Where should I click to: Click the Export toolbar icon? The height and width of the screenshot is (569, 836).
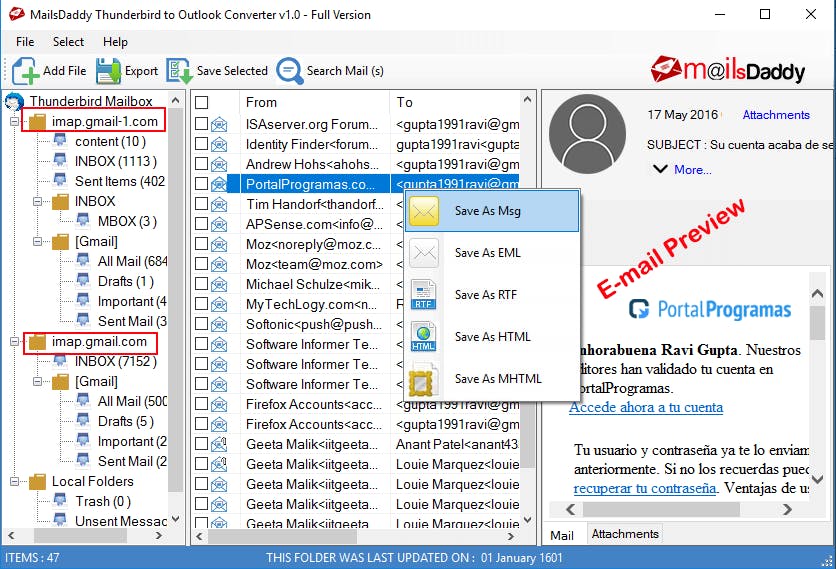[x=108, y=71]
